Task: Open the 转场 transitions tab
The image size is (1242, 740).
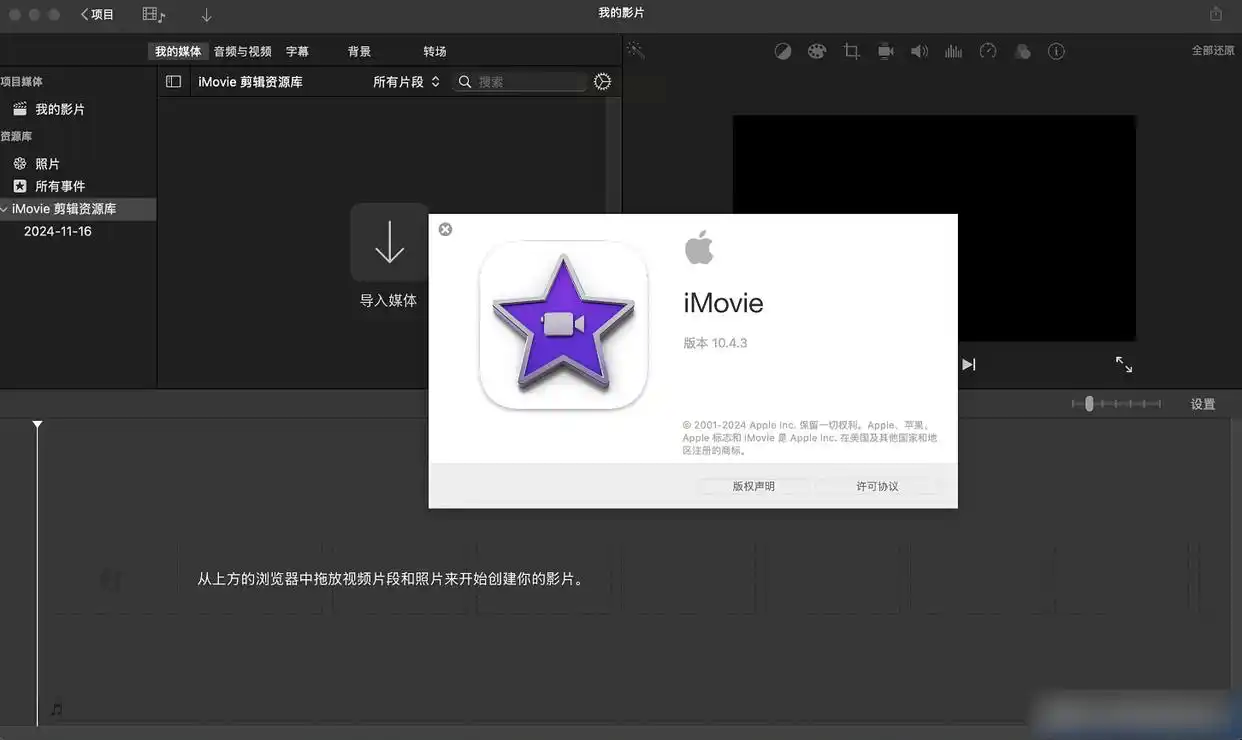Action: tap(434, 51)
